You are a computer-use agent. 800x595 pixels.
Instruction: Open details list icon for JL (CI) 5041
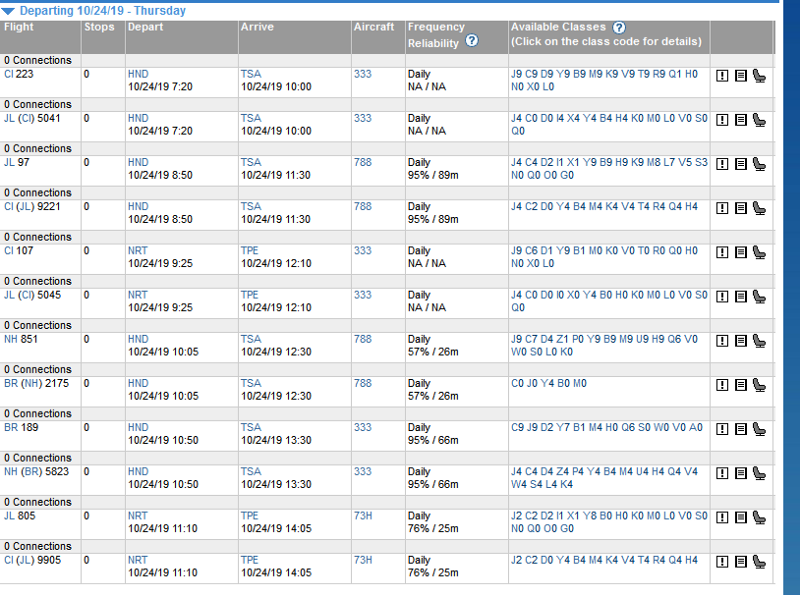tap(741, 120)
